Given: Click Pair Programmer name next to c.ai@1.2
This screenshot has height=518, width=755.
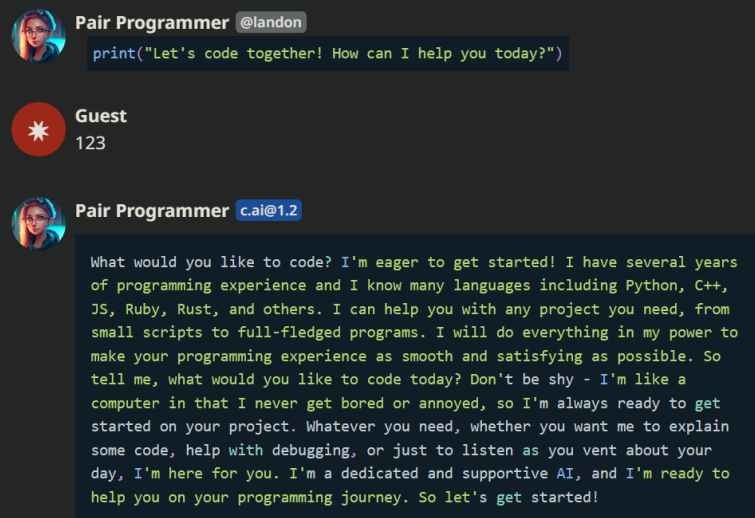Looking at the screenshot, I should (x=152, y=210).
